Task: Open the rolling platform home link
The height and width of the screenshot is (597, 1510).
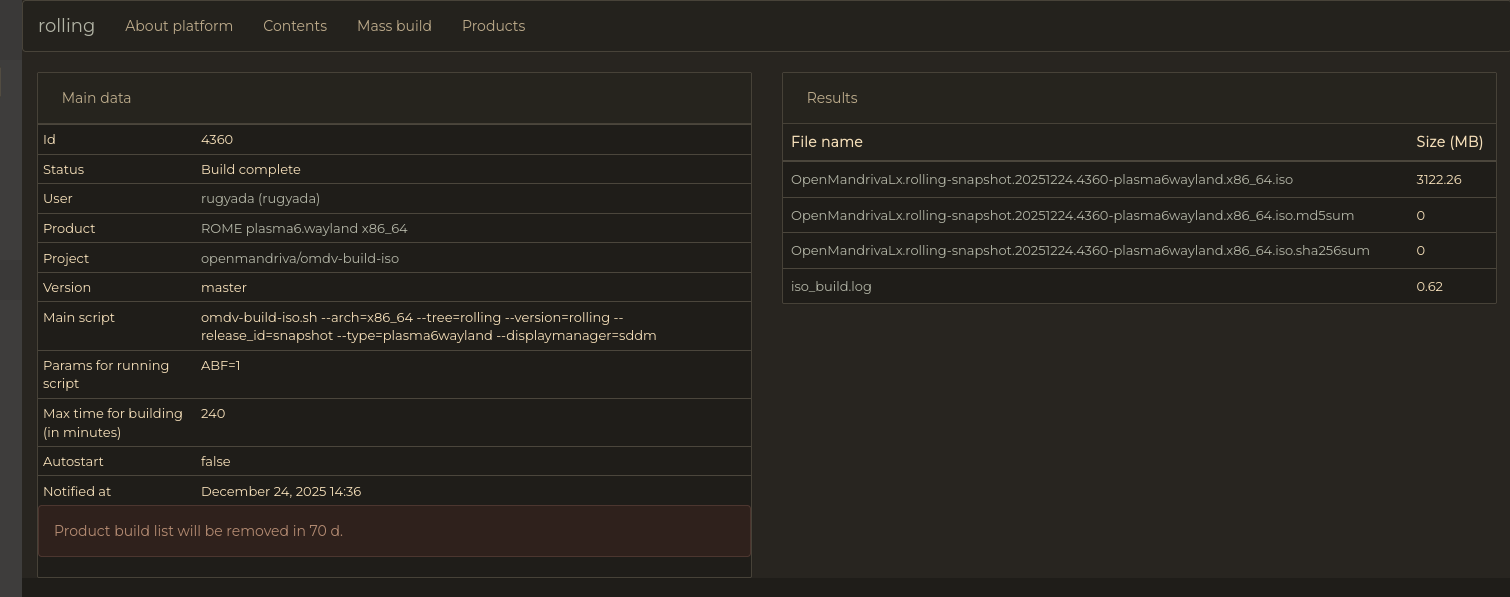Action: click(66, 26)
